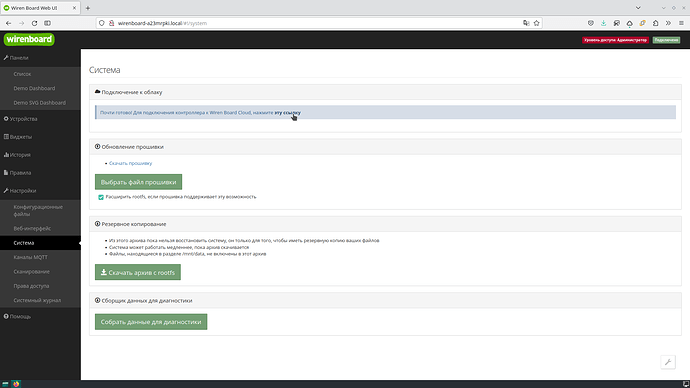
Task: Click the green connection status badge
Action: click(666, 40)
